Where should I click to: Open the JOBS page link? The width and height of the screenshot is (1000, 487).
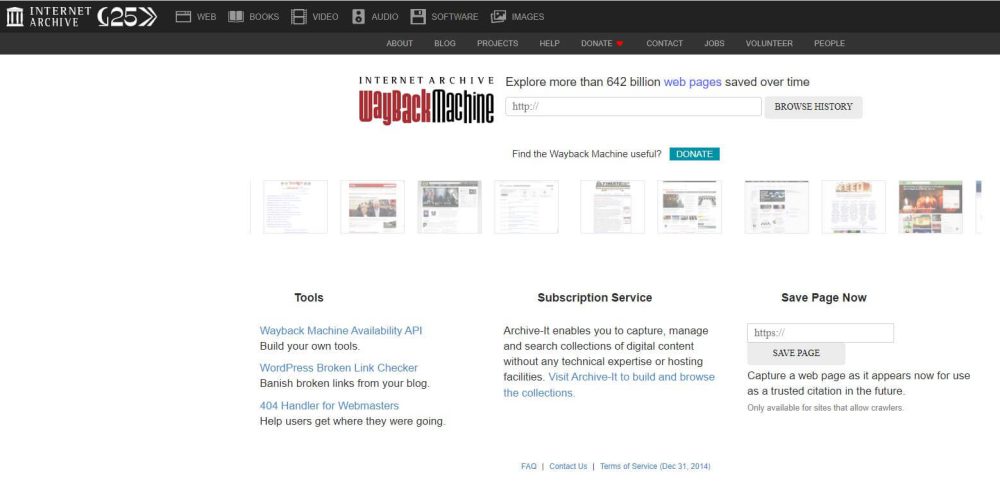click(x=714, y=43)
